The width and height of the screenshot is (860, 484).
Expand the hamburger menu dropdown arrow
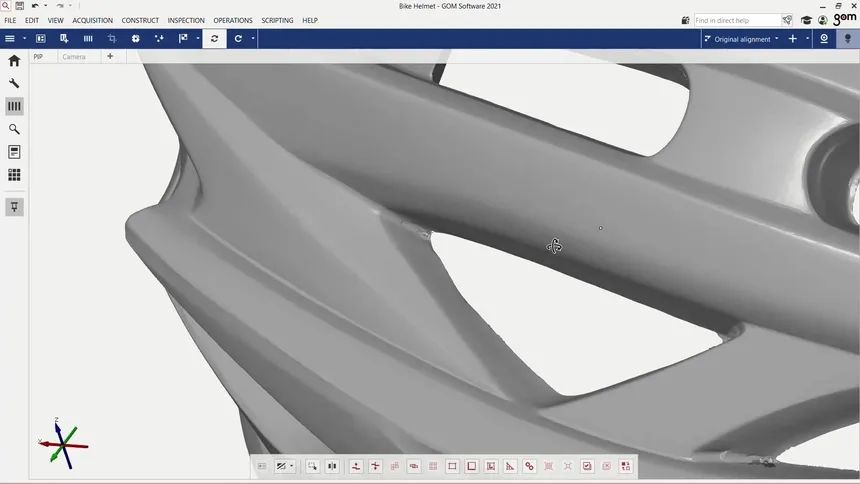[23, 39]
